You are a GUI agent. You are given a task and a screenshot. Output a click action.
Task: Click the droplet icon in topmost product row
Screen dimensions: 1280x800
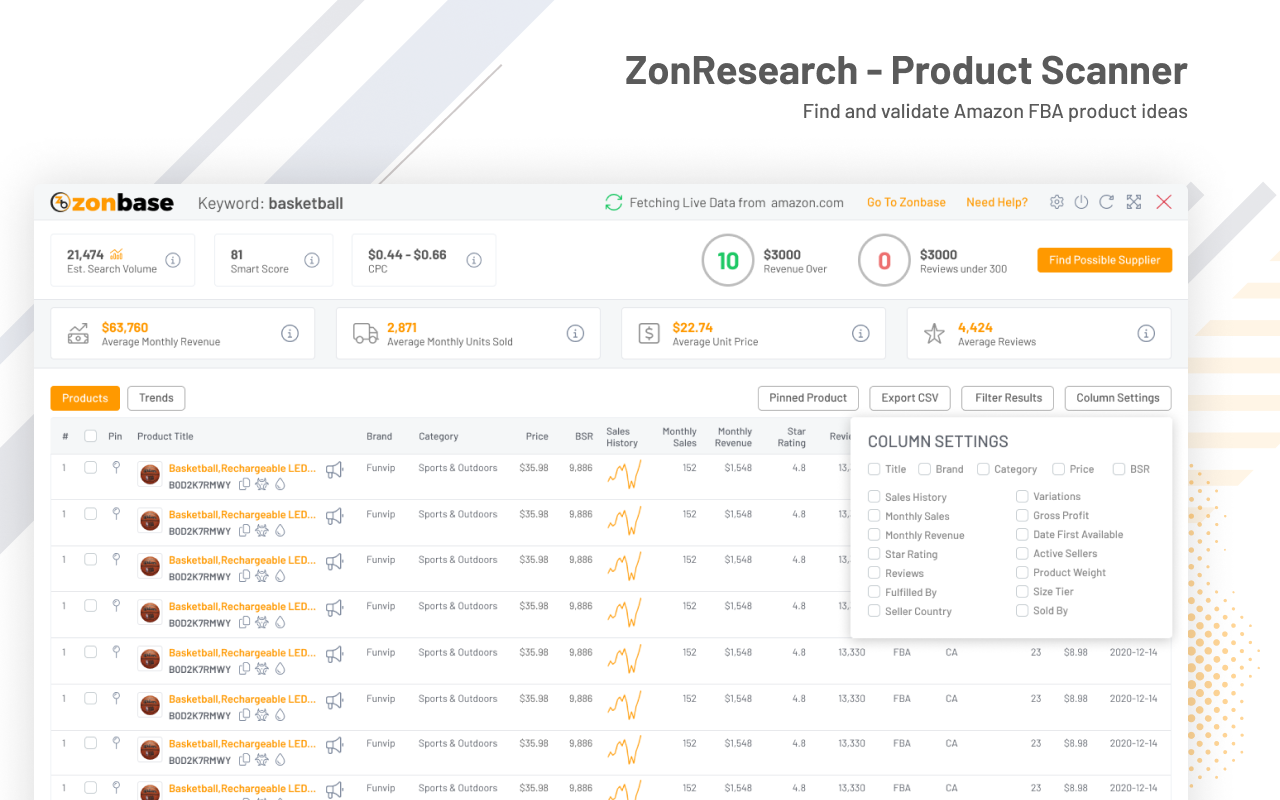(x=280, y=484)
